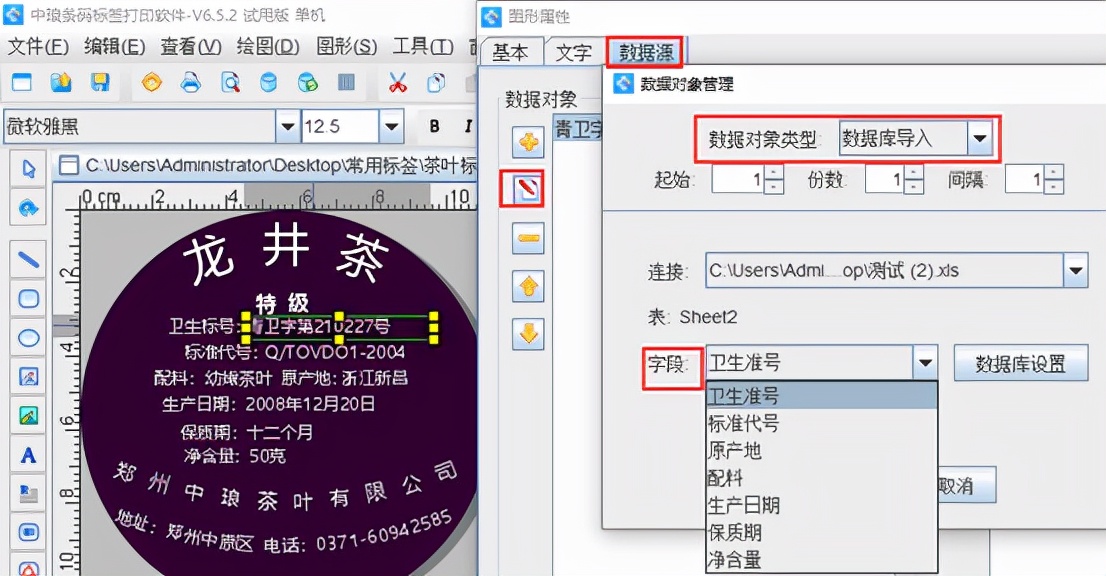Print the label via the printer icon

190,83
